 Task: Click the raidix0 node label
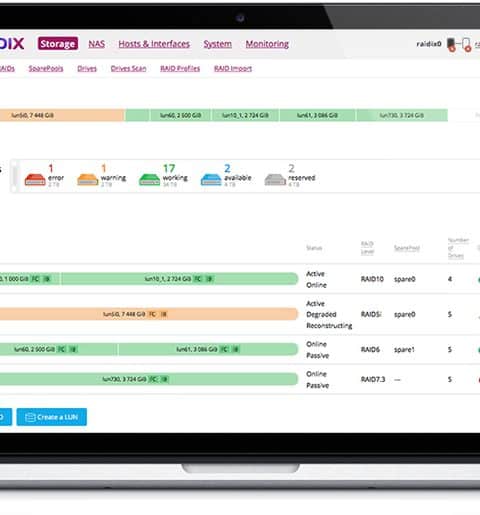429,44
